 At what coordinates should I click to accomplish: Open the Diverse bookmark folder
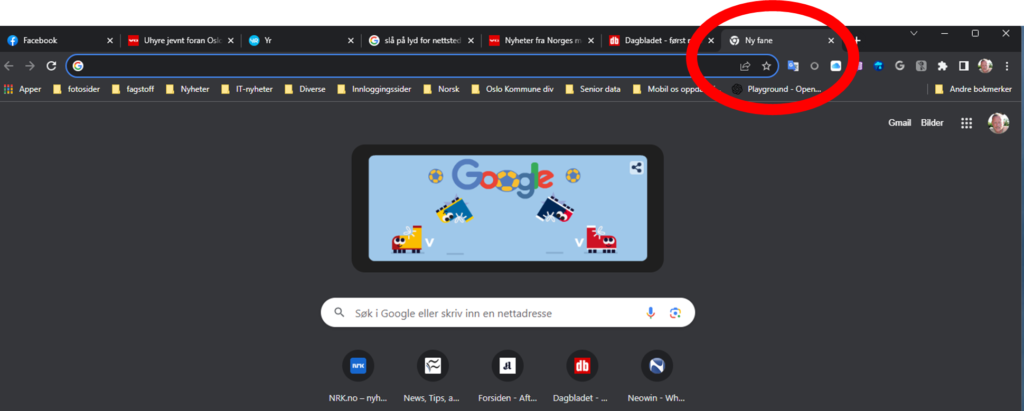click(305, 89)
